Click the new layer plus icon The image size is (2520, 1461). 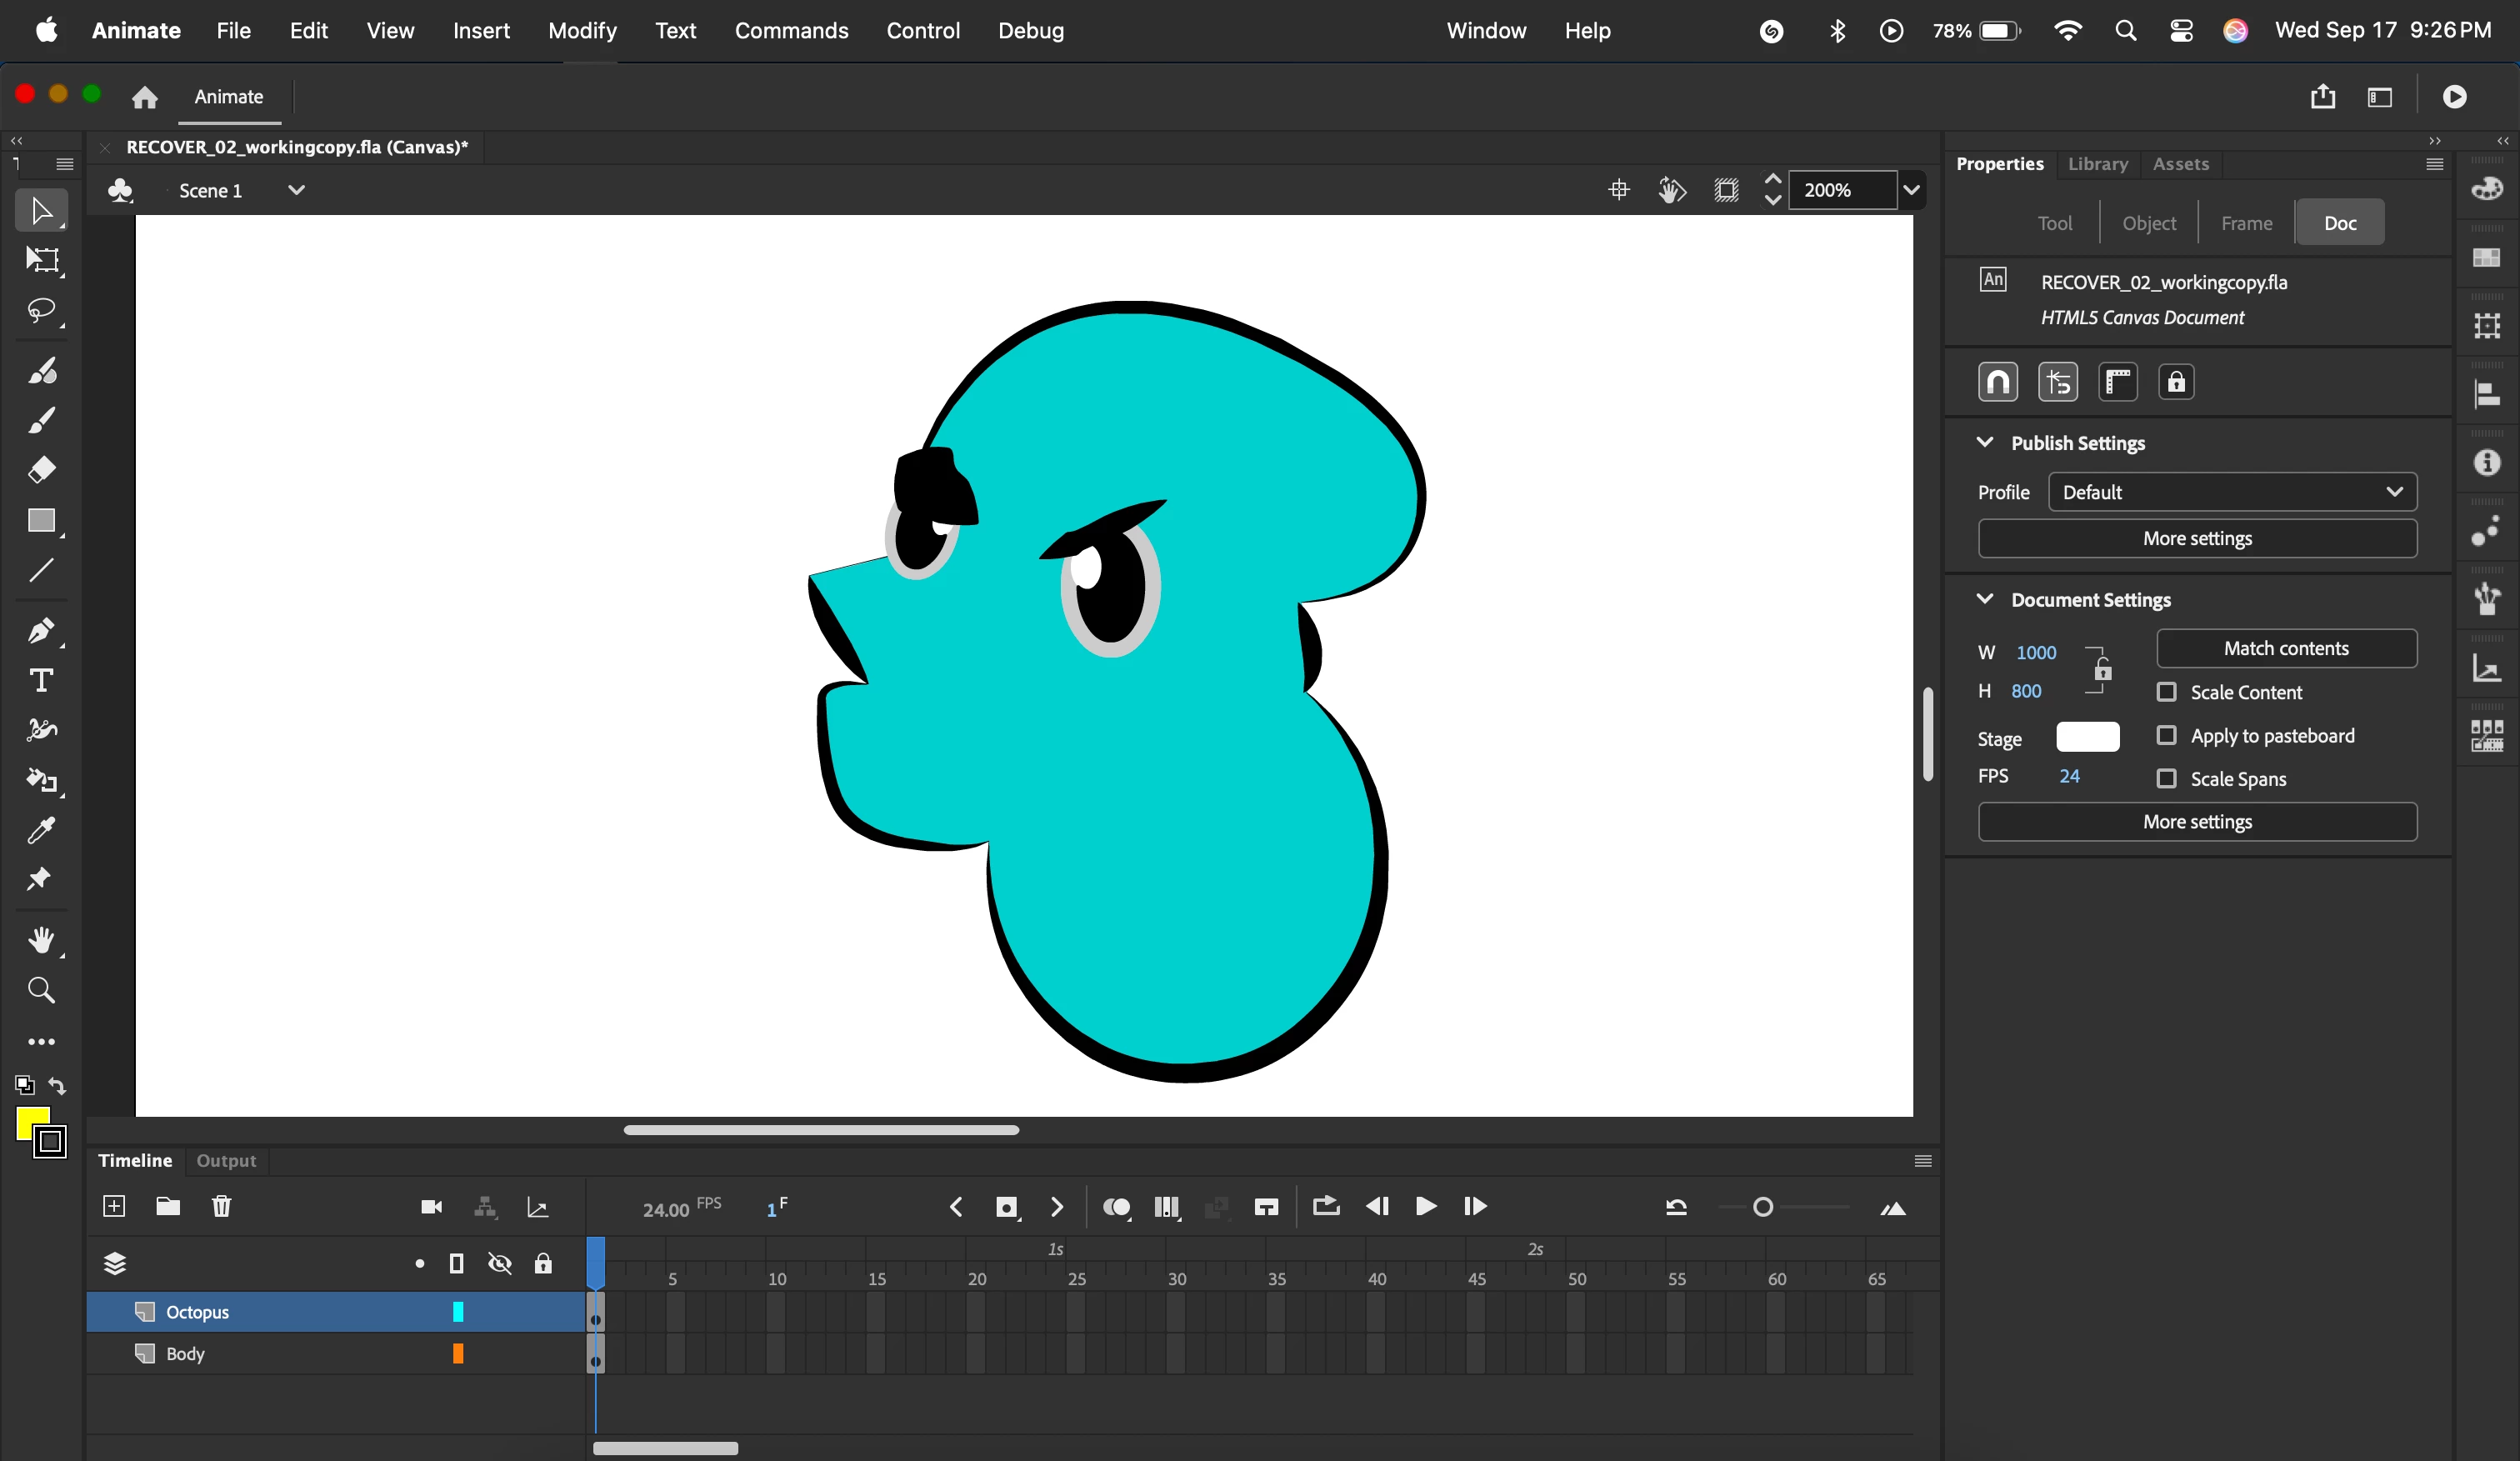pos(114,1206)
